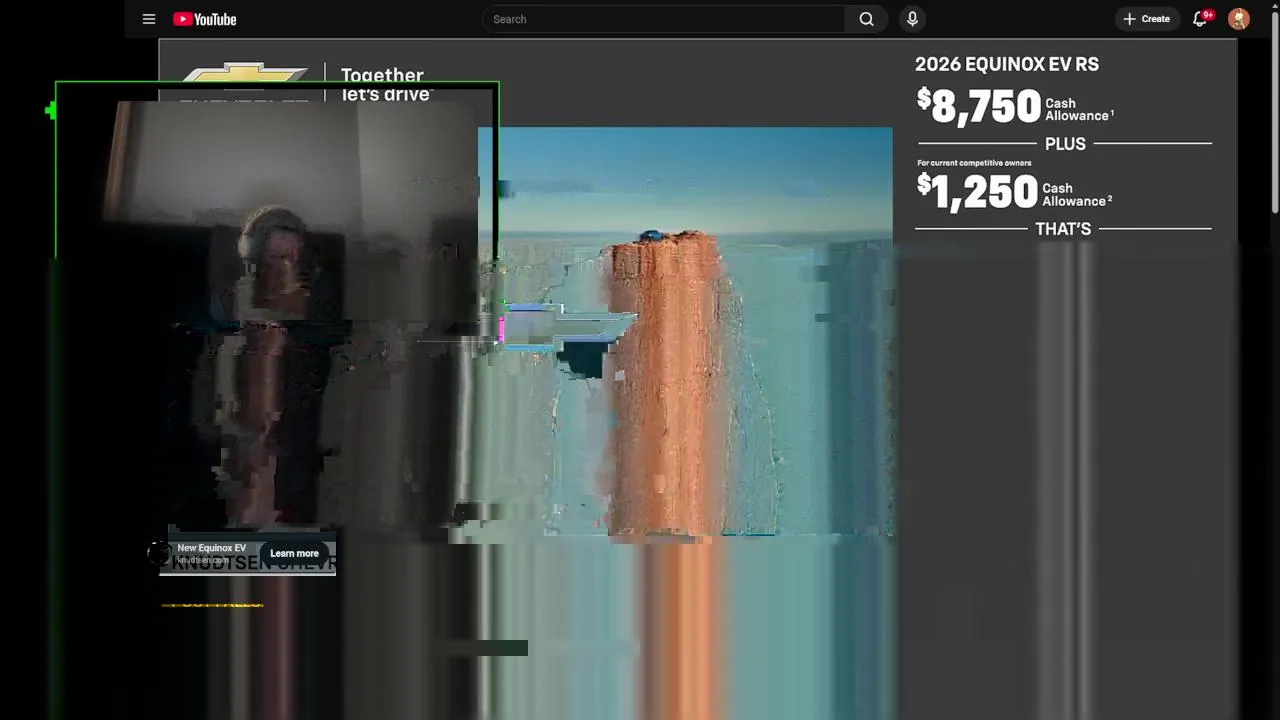Screen dimensions: 1280x720
Task: Click the Chevrolet bowtie logo
Action: [x=245, y=75]
